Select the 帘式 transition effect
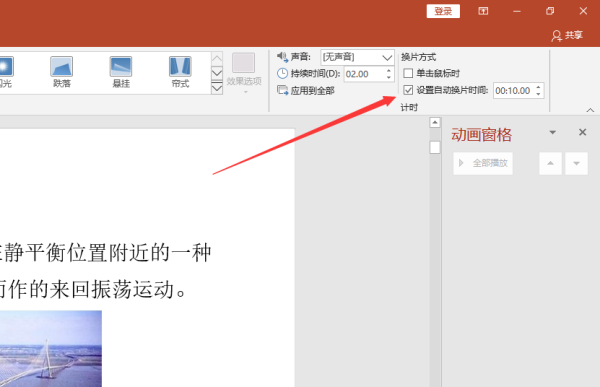Viewport: 600px width, 387px height. pyautogui.click(x=180, y=72)
